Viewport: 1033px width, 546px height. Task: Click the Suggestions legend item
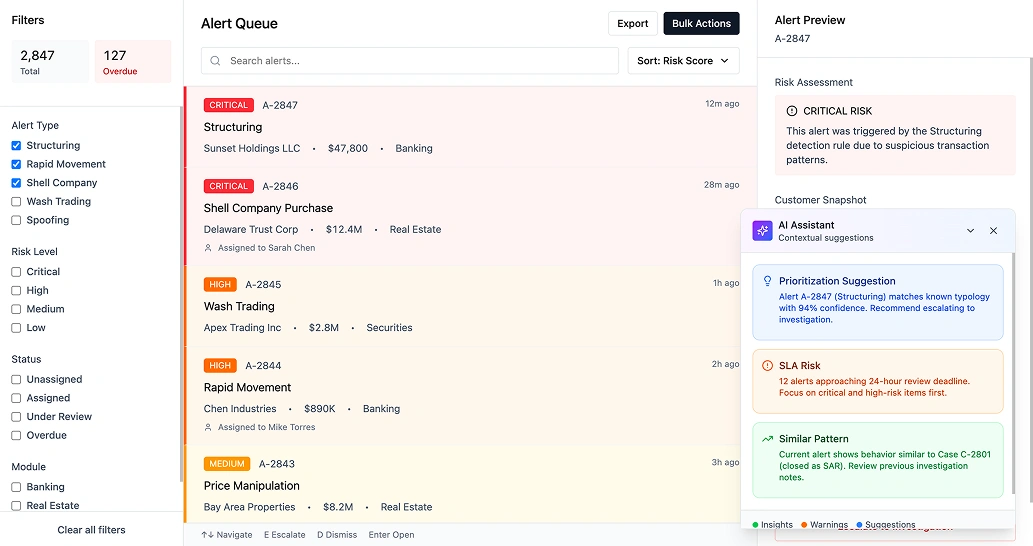885,524
